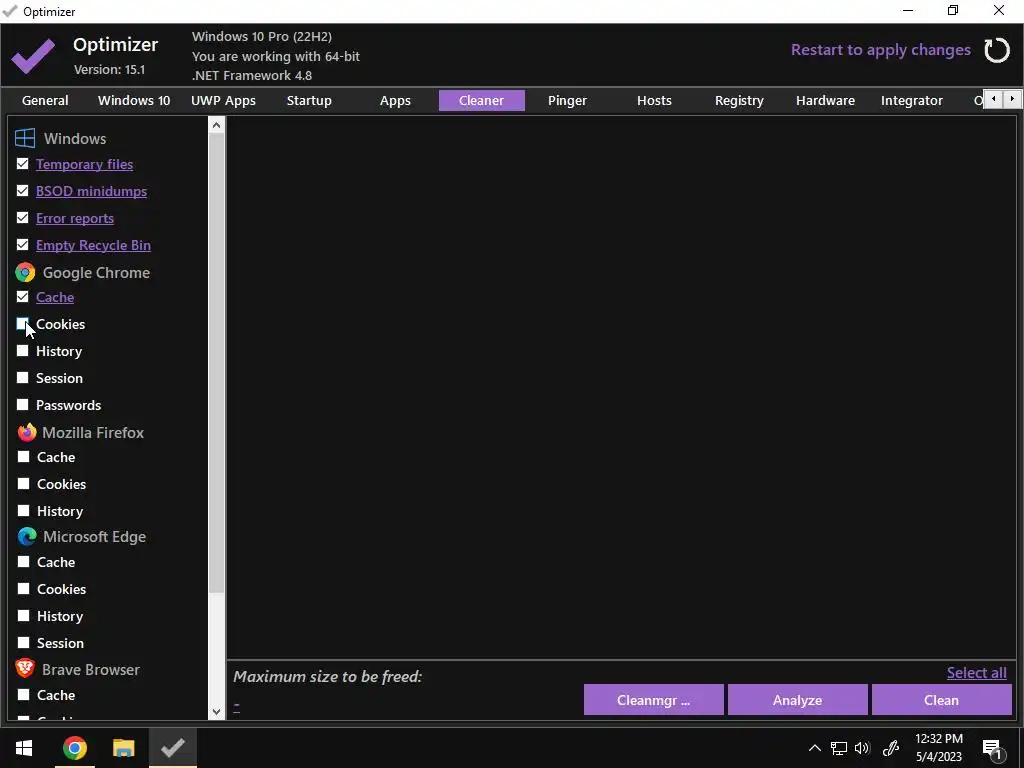This screenshot has width=1024, height=768.
Task: Check the Chrome Passwords checkbox
Action: (x=23, y=405)
